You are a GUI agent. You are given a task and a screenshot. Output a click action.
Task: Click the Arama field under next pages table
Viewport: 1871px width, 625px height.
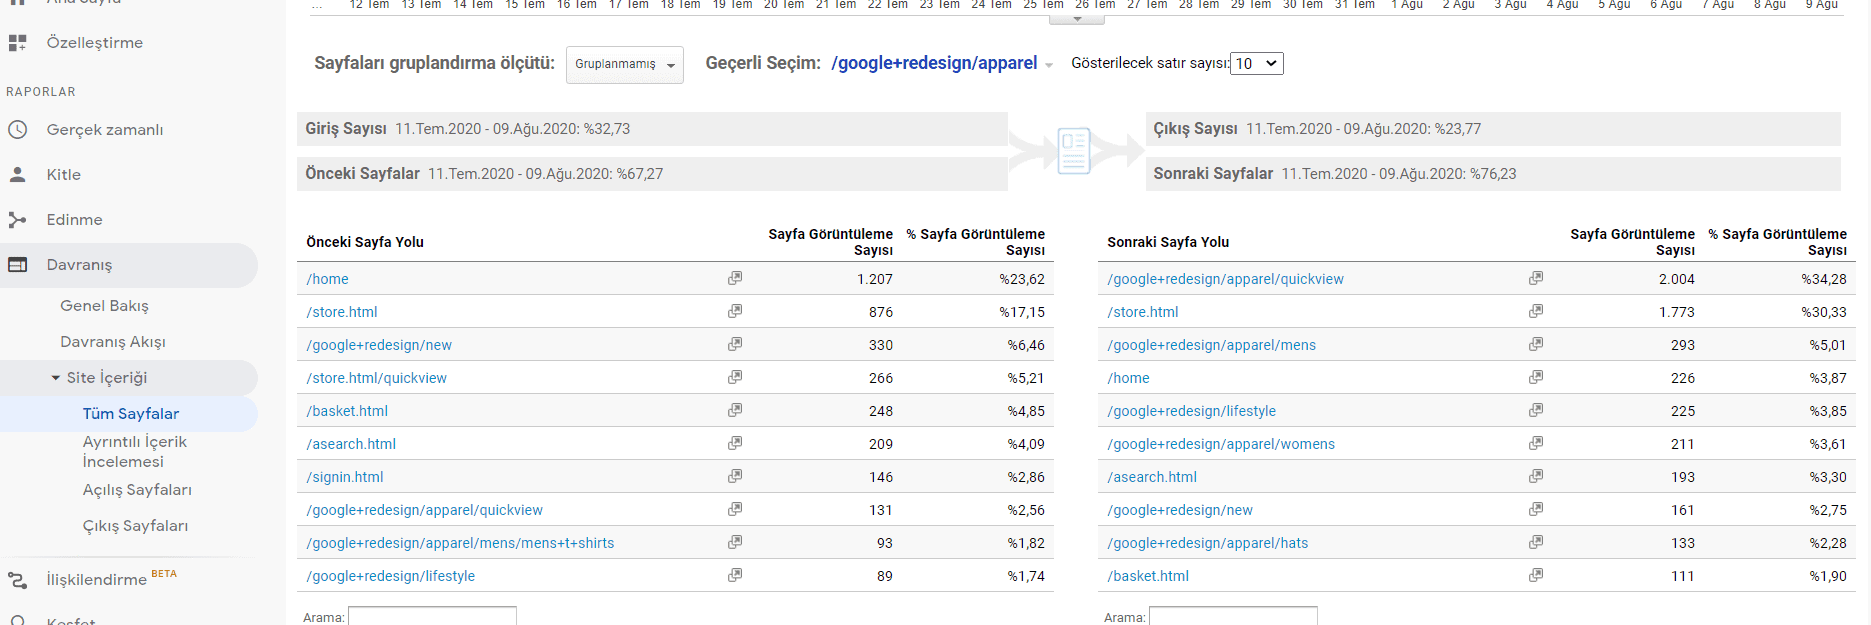coord(1233,616)
